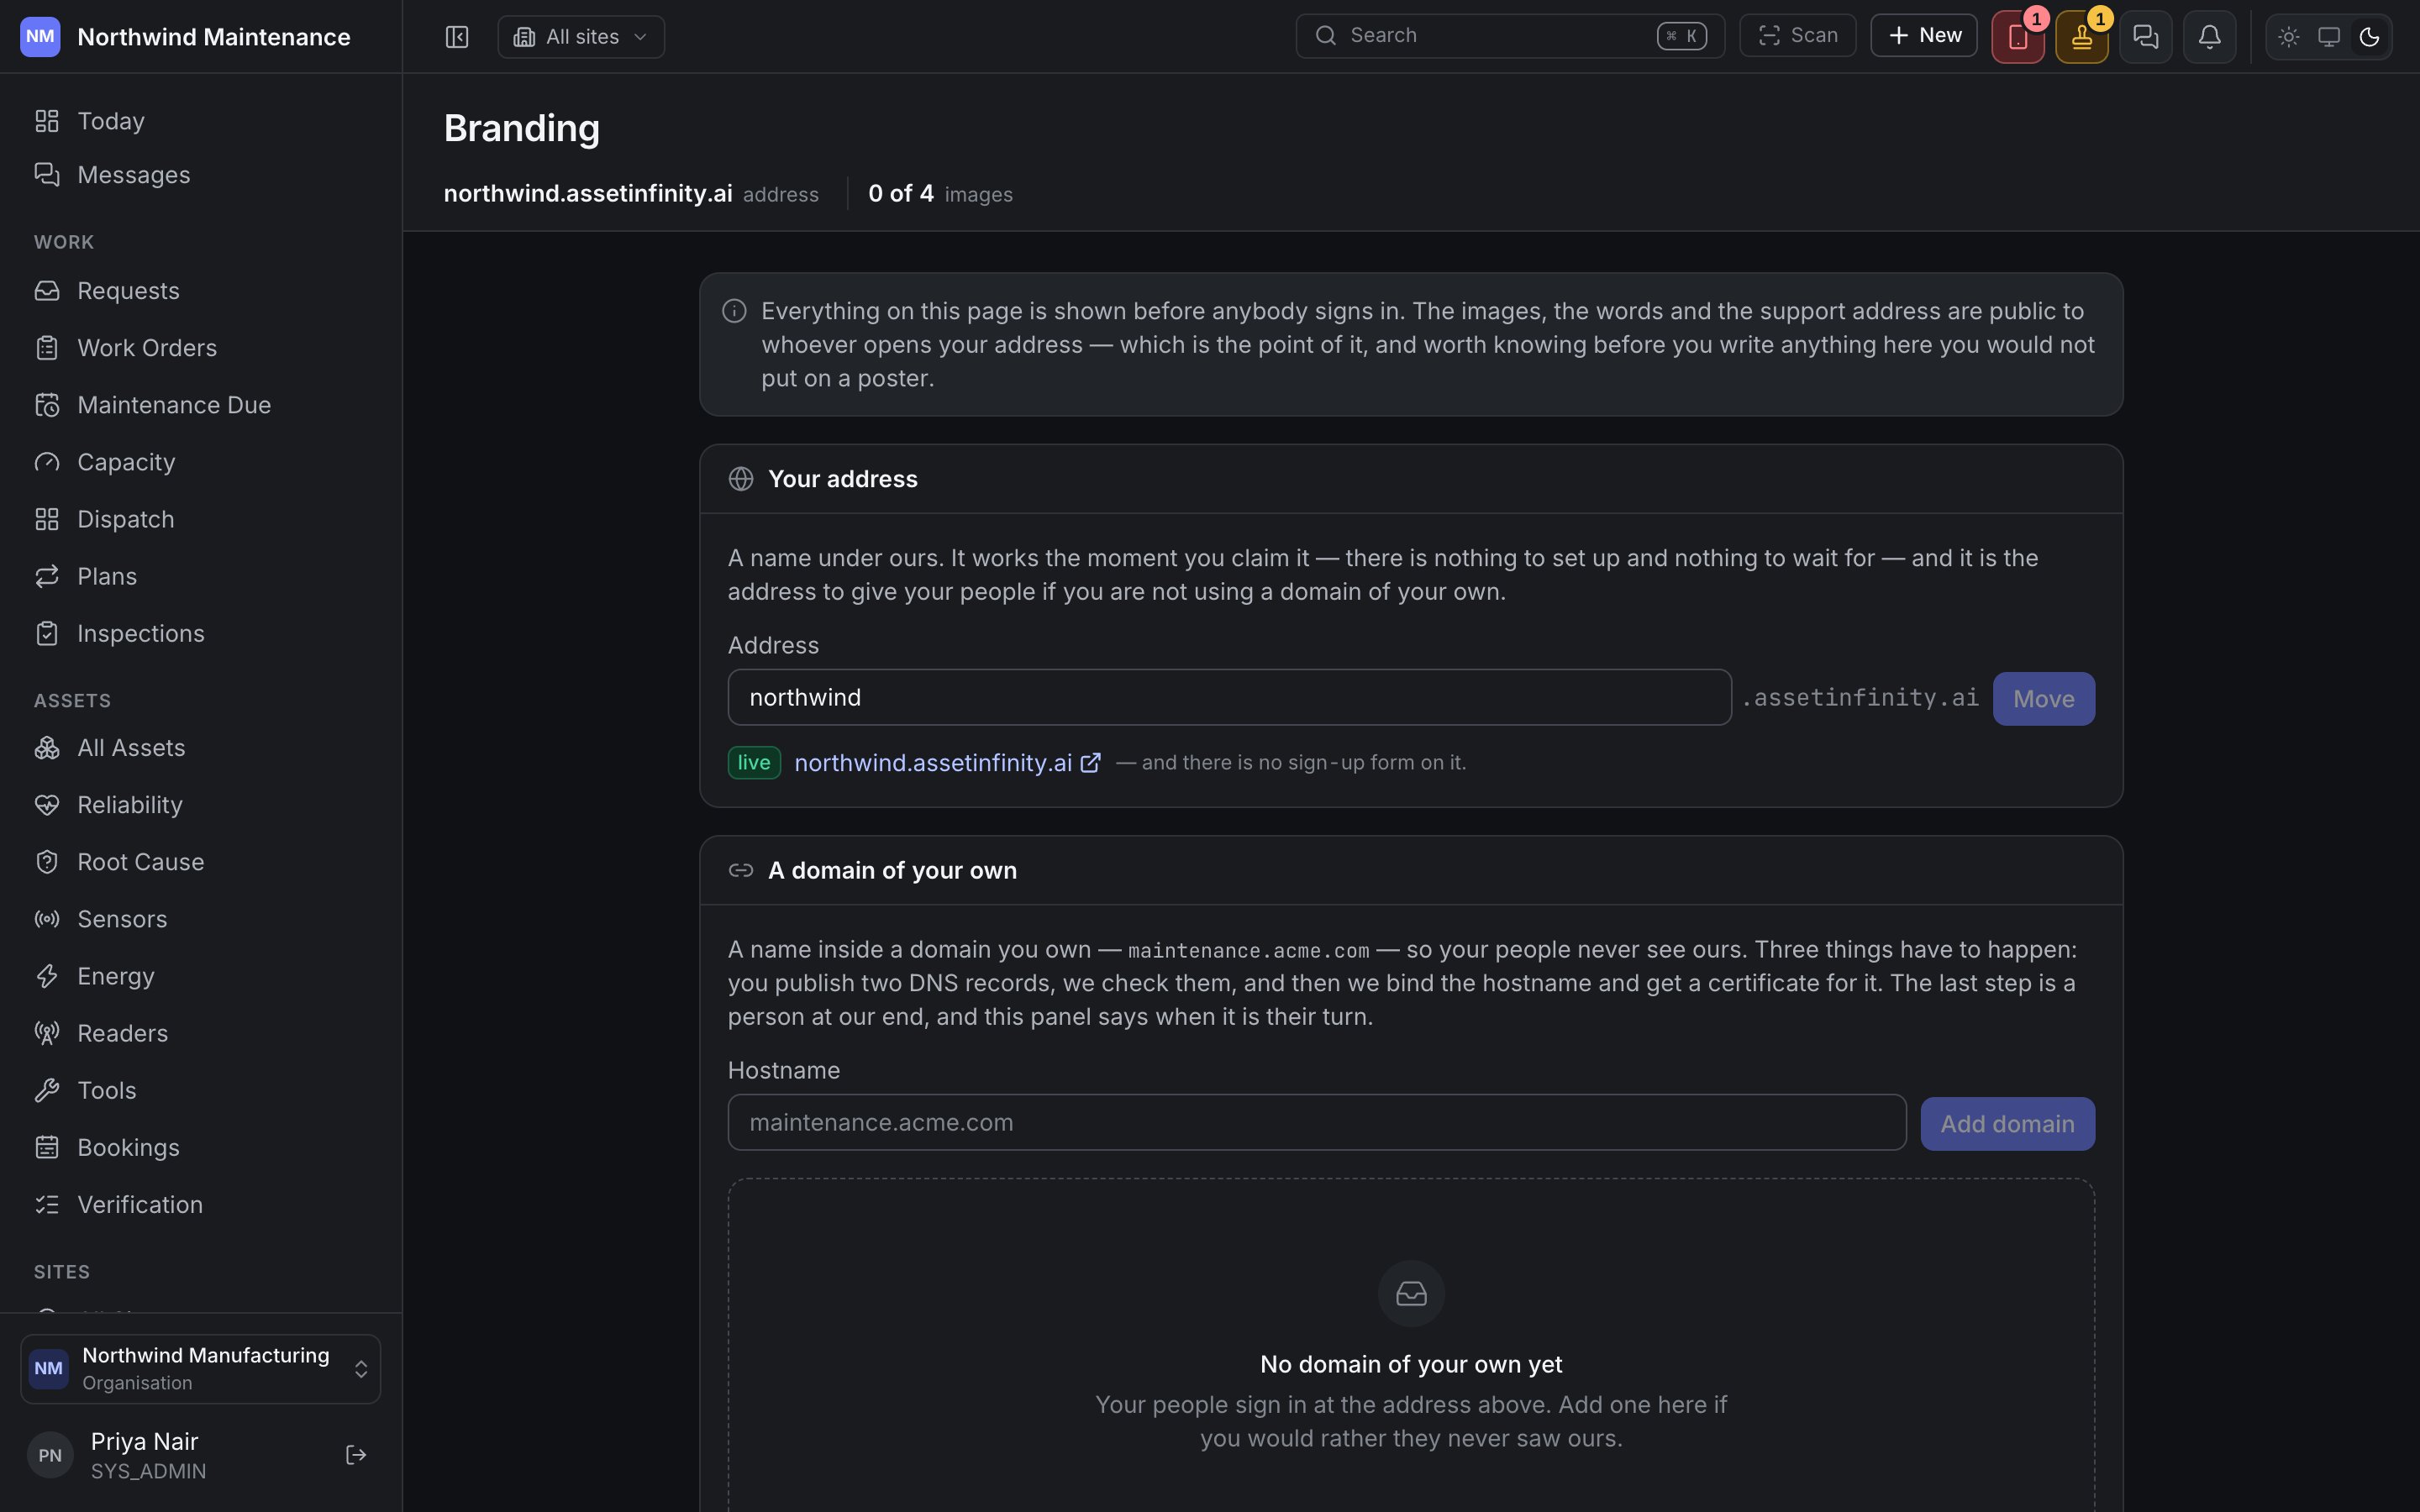Open Inspections in the sidebar

[x=201, y=633]
